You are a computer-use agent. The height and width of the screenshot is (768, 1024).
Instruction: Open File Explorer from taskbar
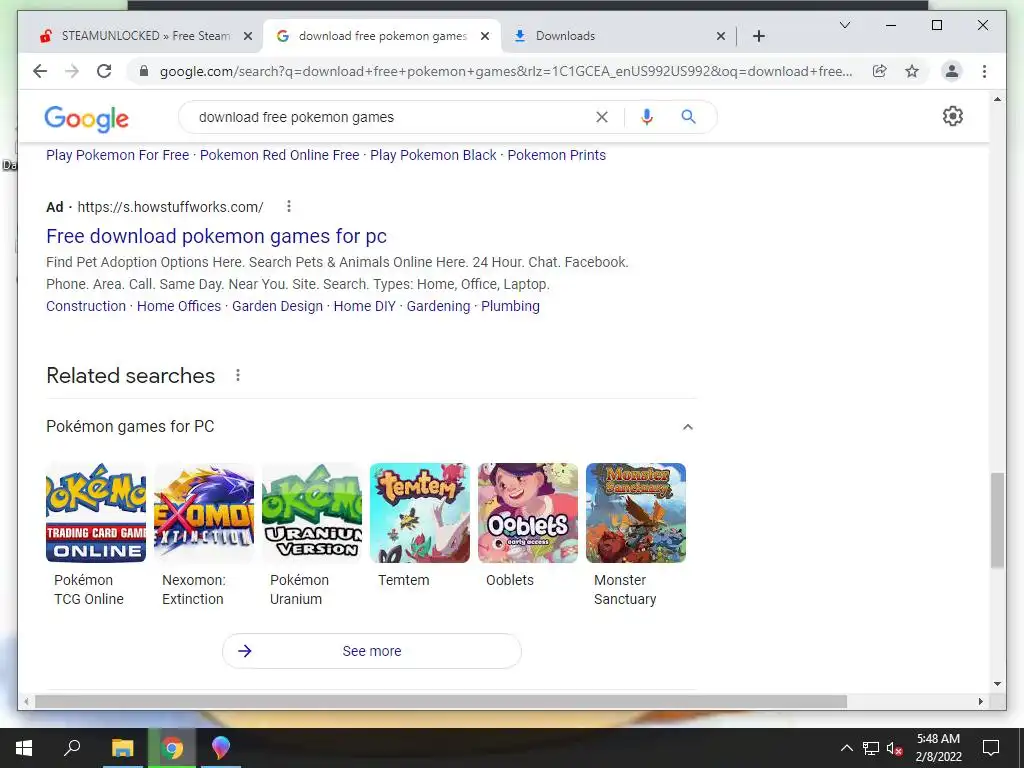(x=122, y=748)
